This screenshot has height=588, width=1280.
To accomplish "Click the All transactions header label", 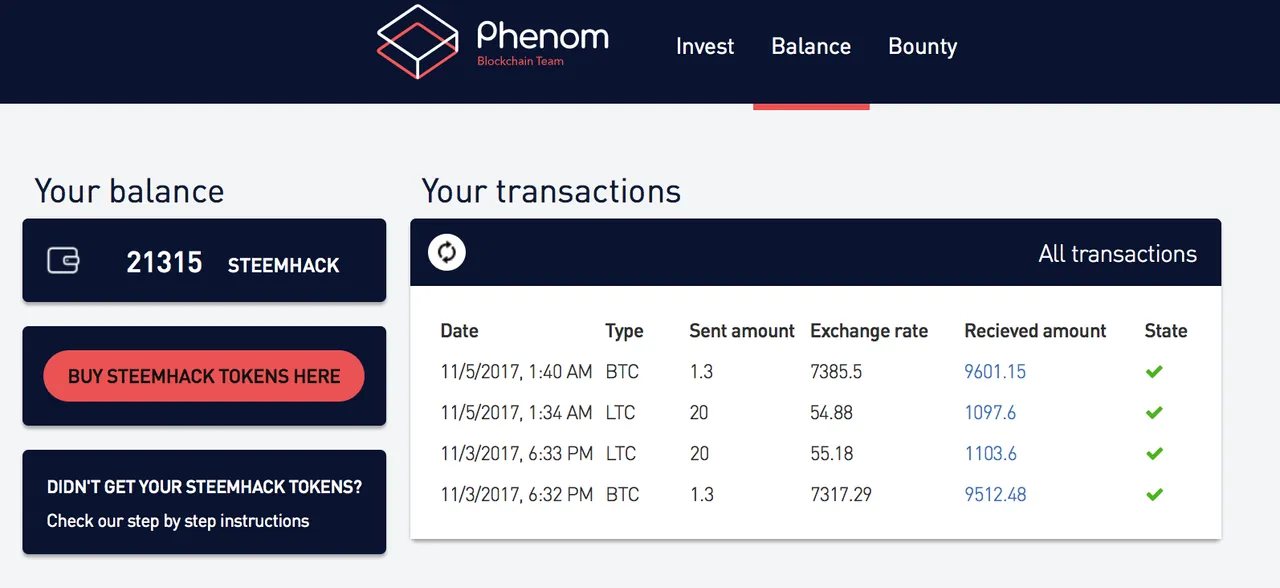I will pyautogui.click(x=1118, y=254).
